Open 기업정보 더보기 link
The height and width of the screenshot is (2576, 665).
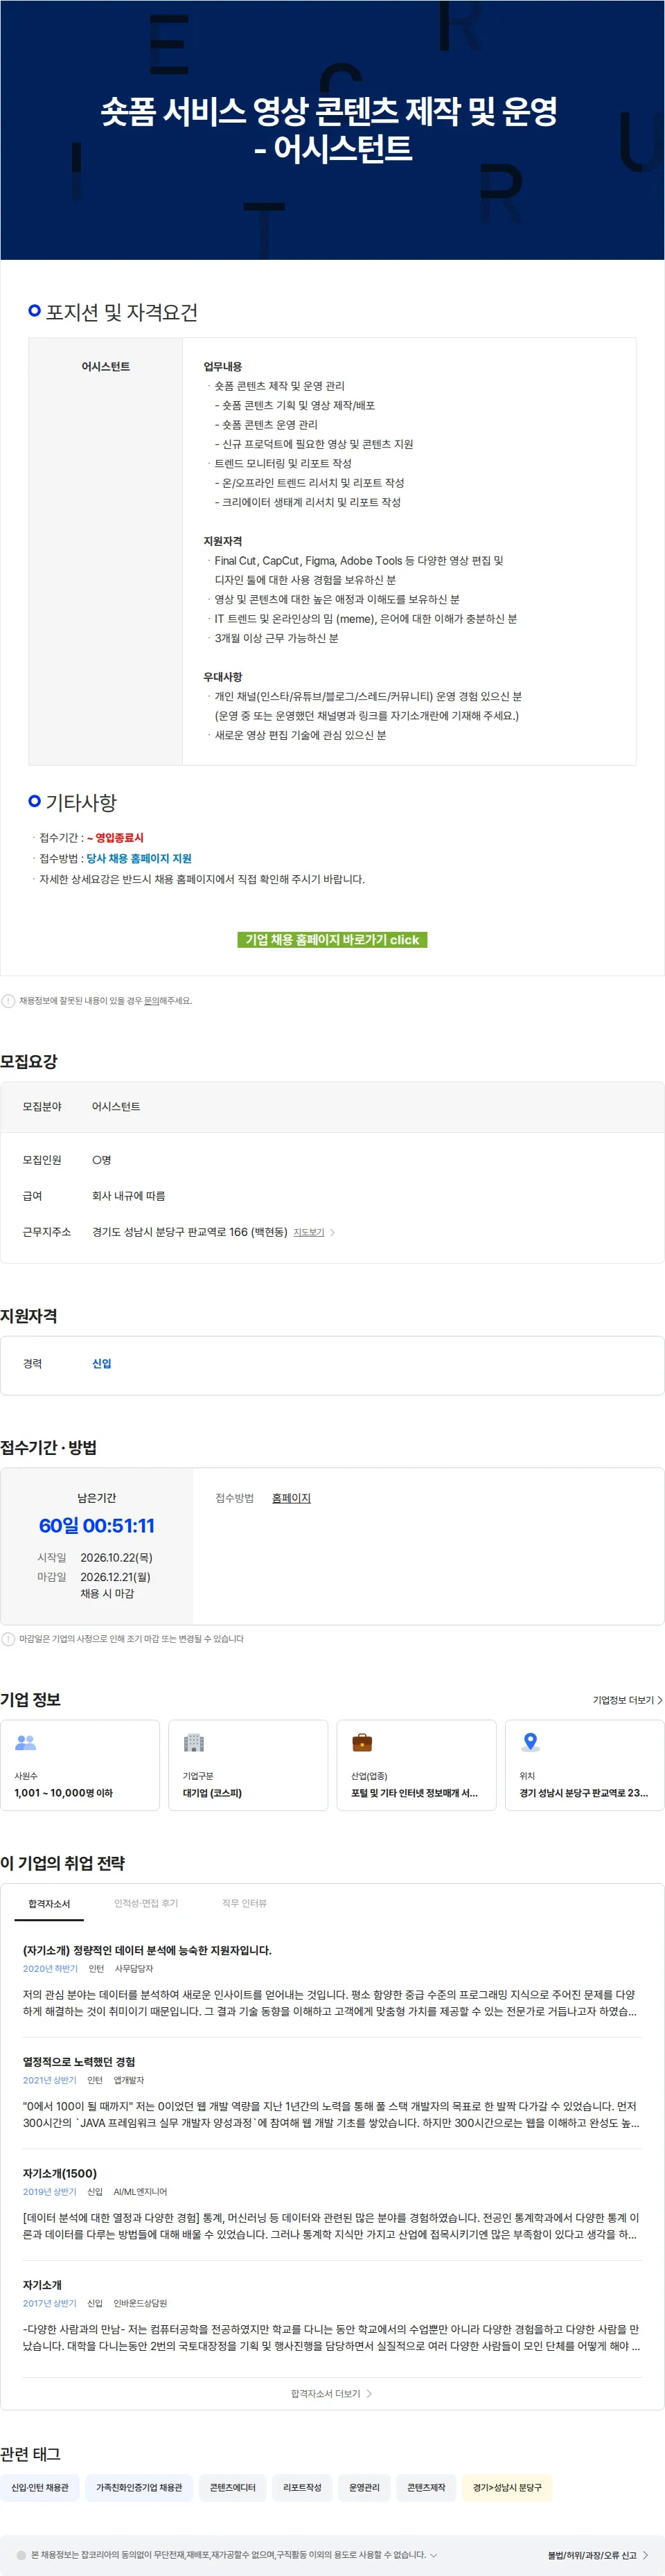[627, 1700]
